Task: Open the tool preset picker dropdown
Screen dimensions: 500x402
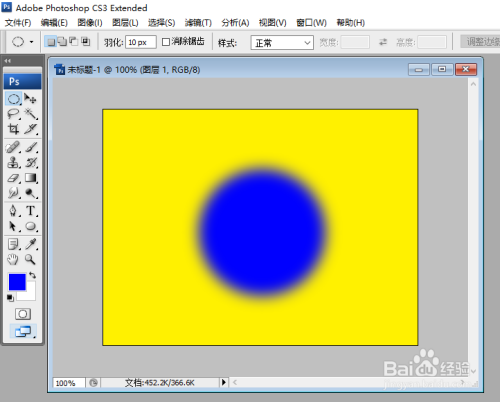Action: pos(31,42)
